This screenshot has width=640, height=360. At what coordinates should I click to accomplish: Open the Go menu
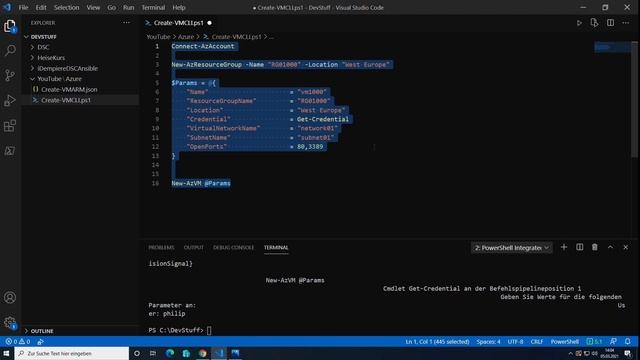tap(111, 7)
